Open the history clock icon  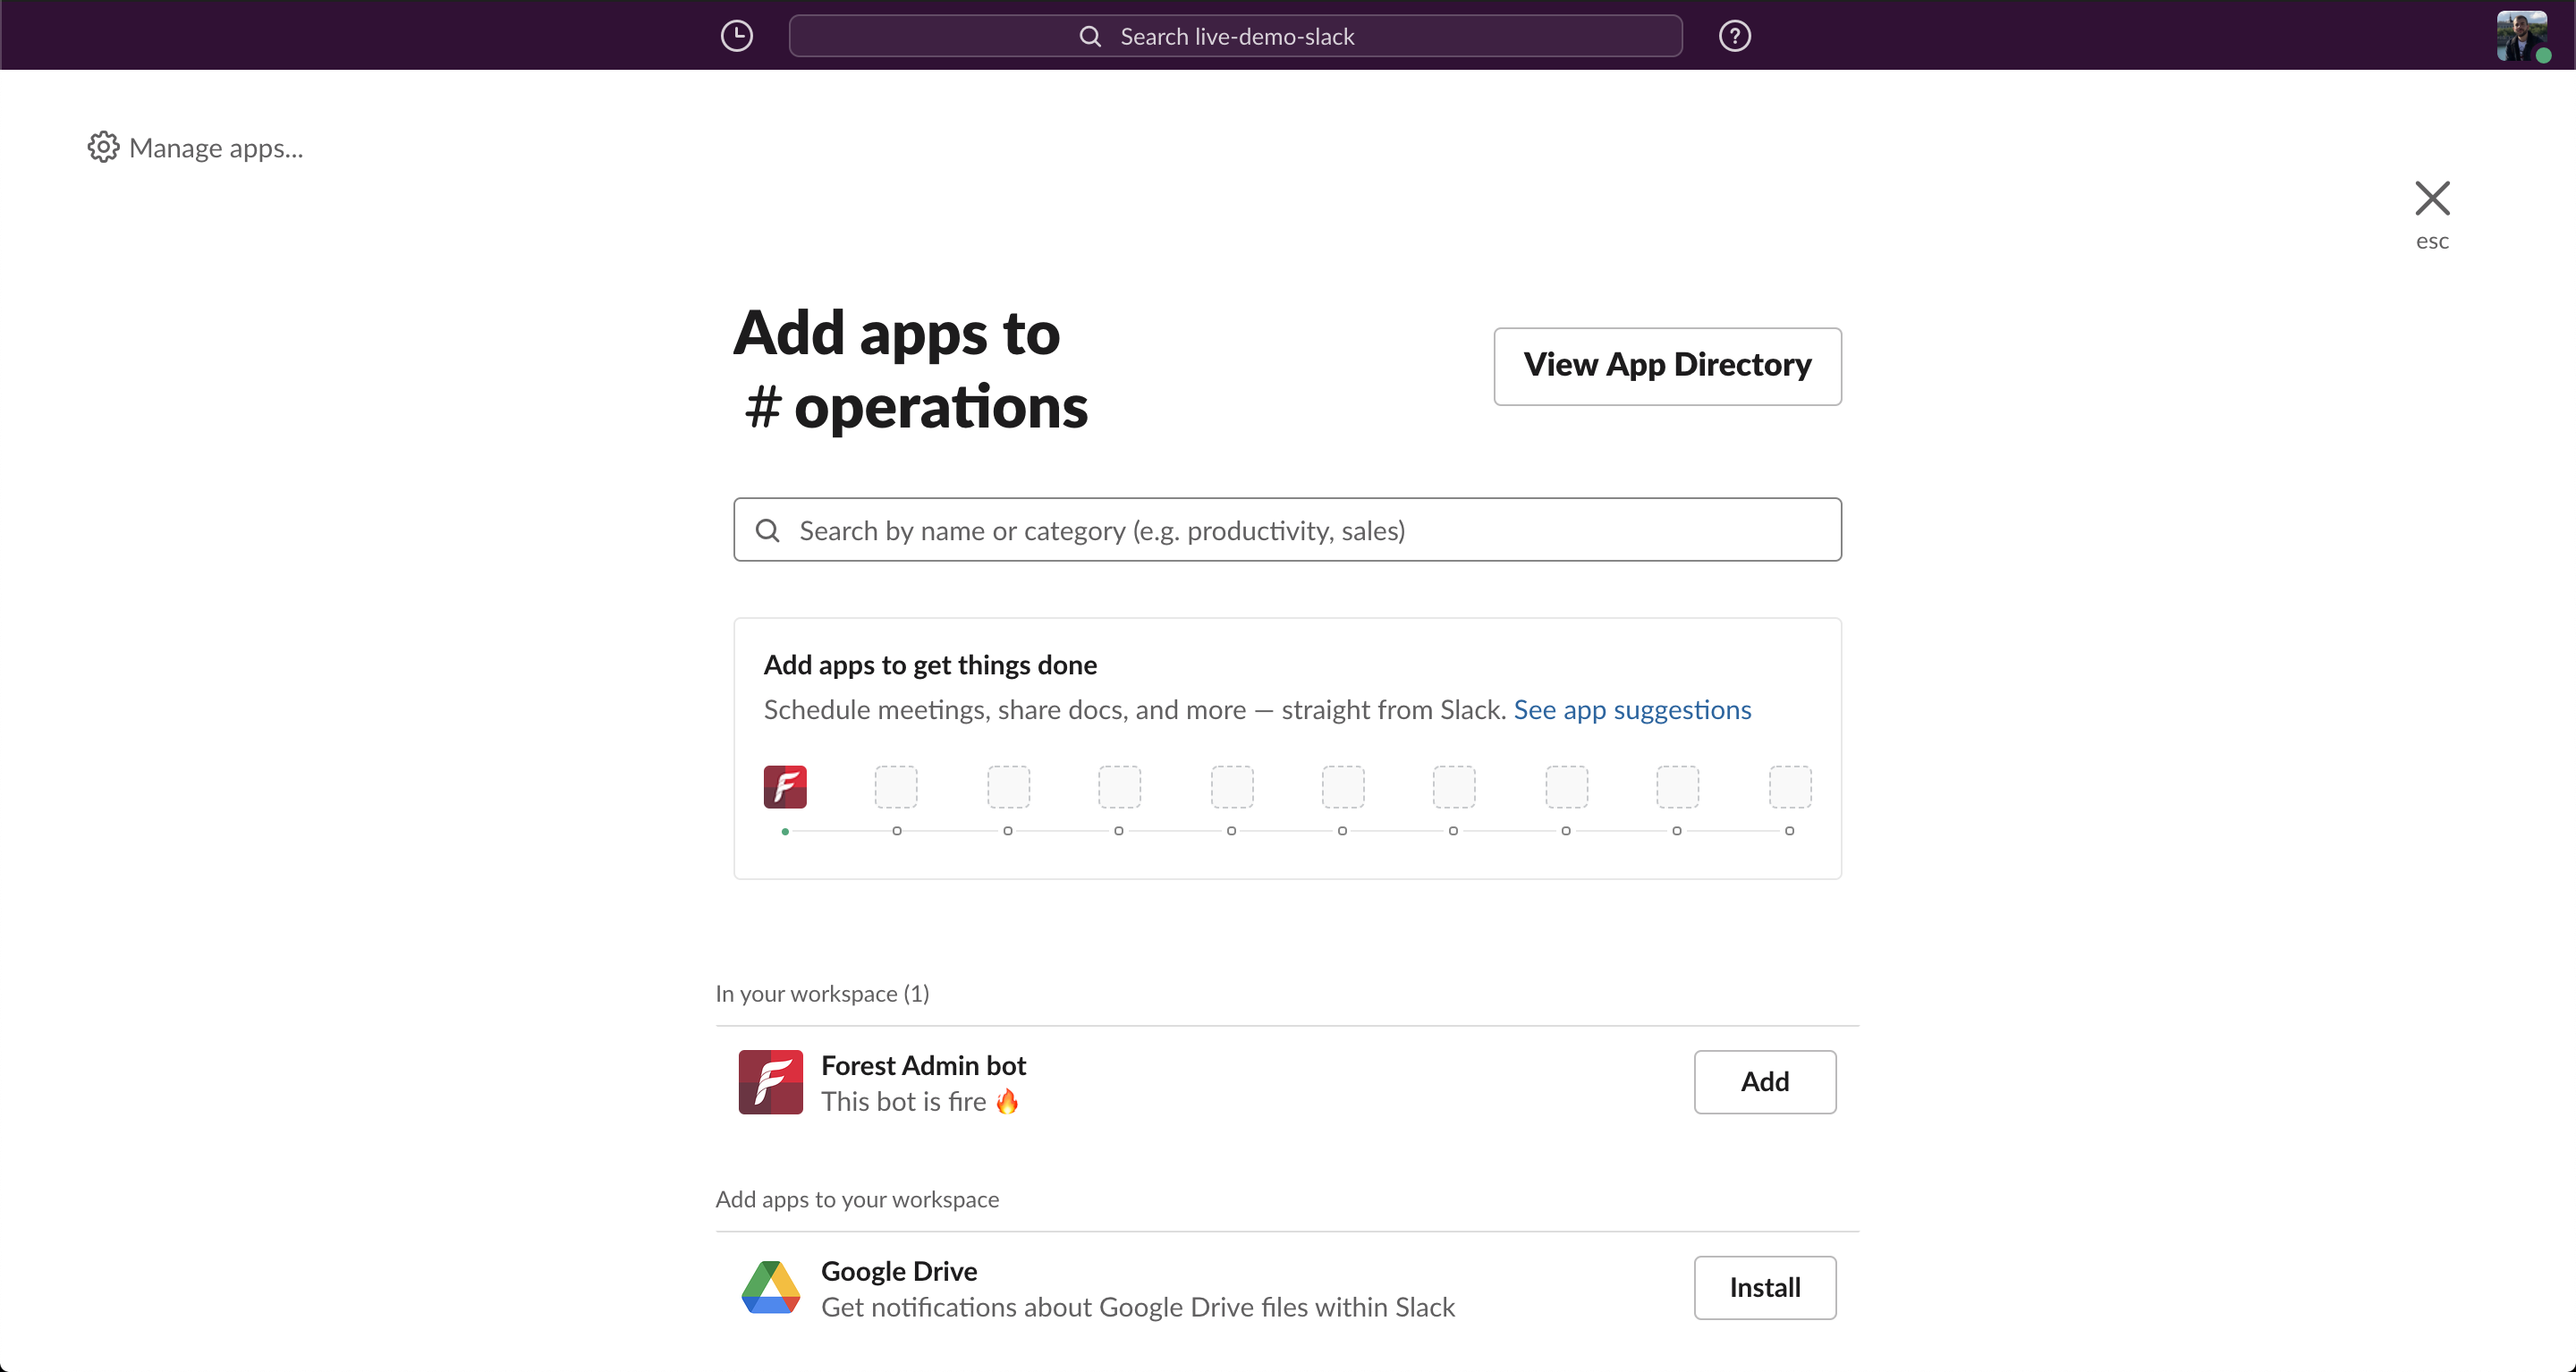pyautogui.click(x=736, y=36)
